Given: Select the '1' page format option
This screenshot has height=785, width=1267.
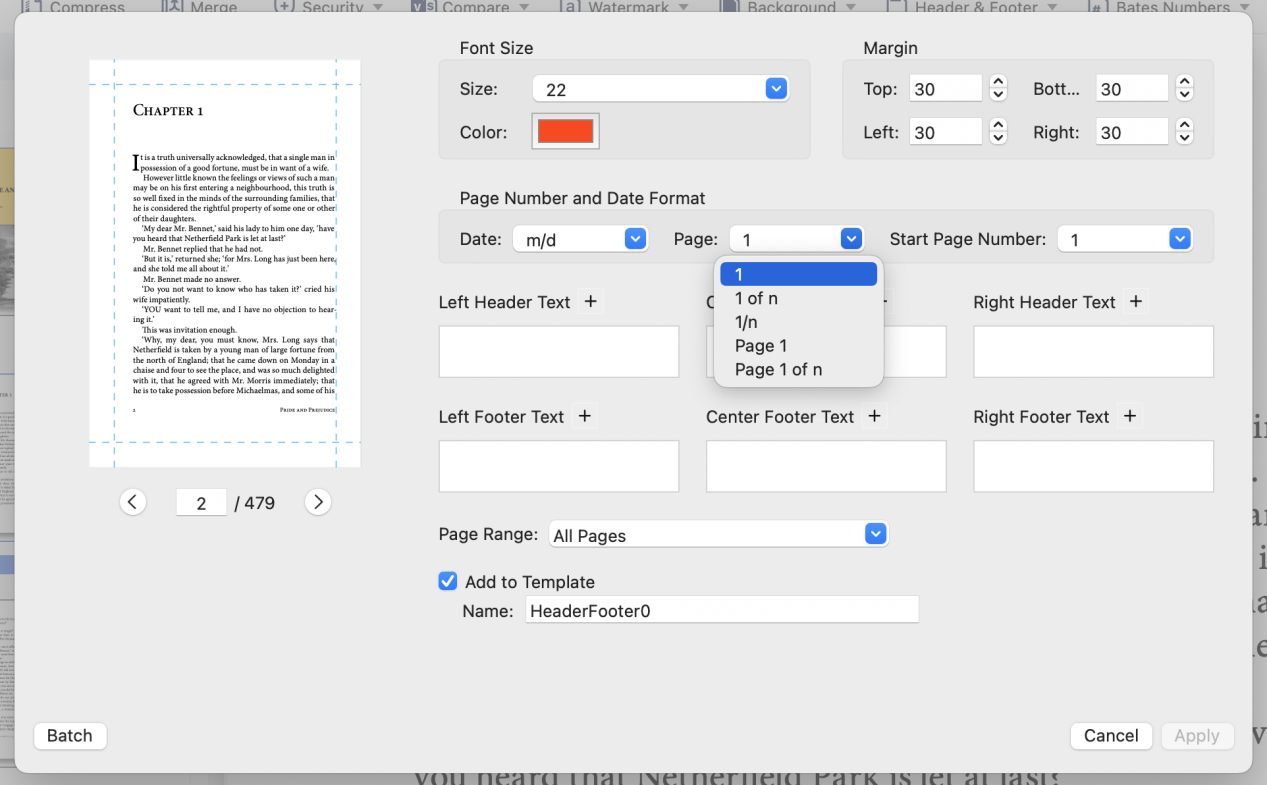Looking at the screenshot, I should coord(798,274).
